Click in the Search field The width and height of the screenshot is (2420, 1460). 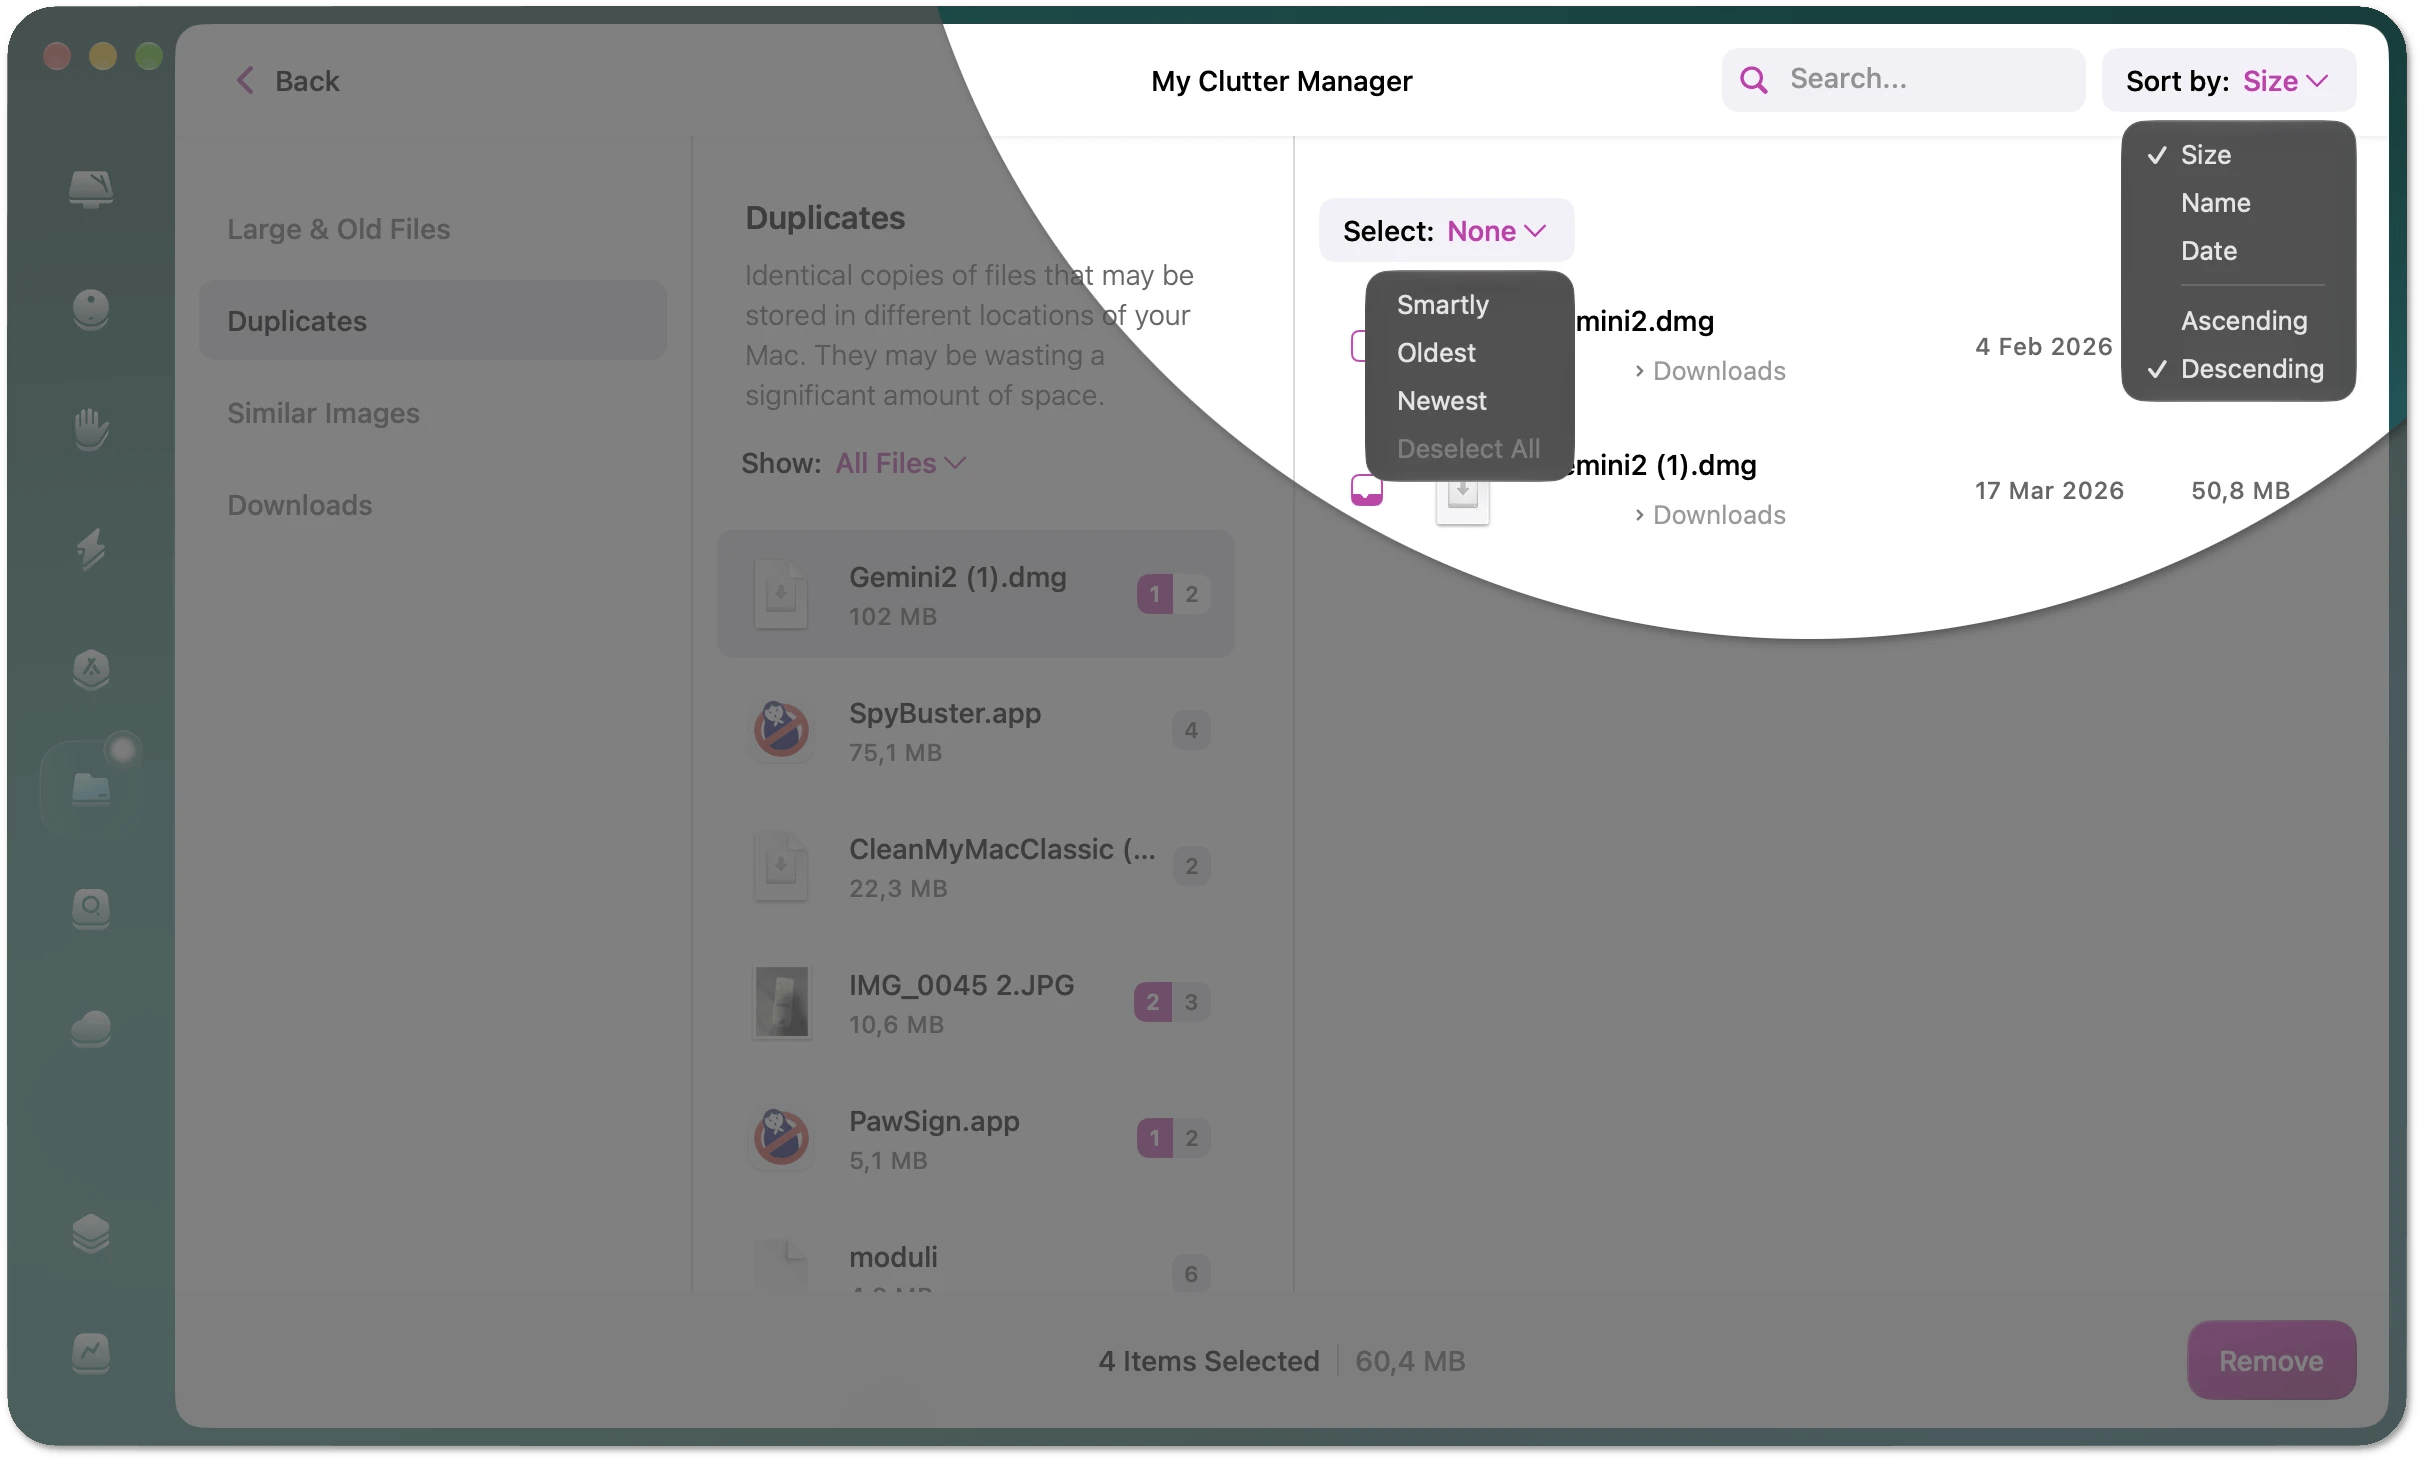click(x=1903, y=80)
